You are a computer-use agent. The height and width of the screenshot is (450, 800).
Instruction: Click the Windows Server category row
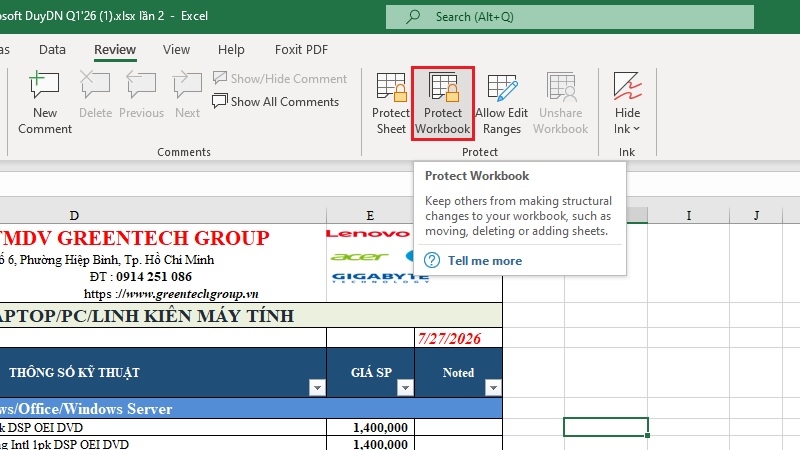[251, 409]
